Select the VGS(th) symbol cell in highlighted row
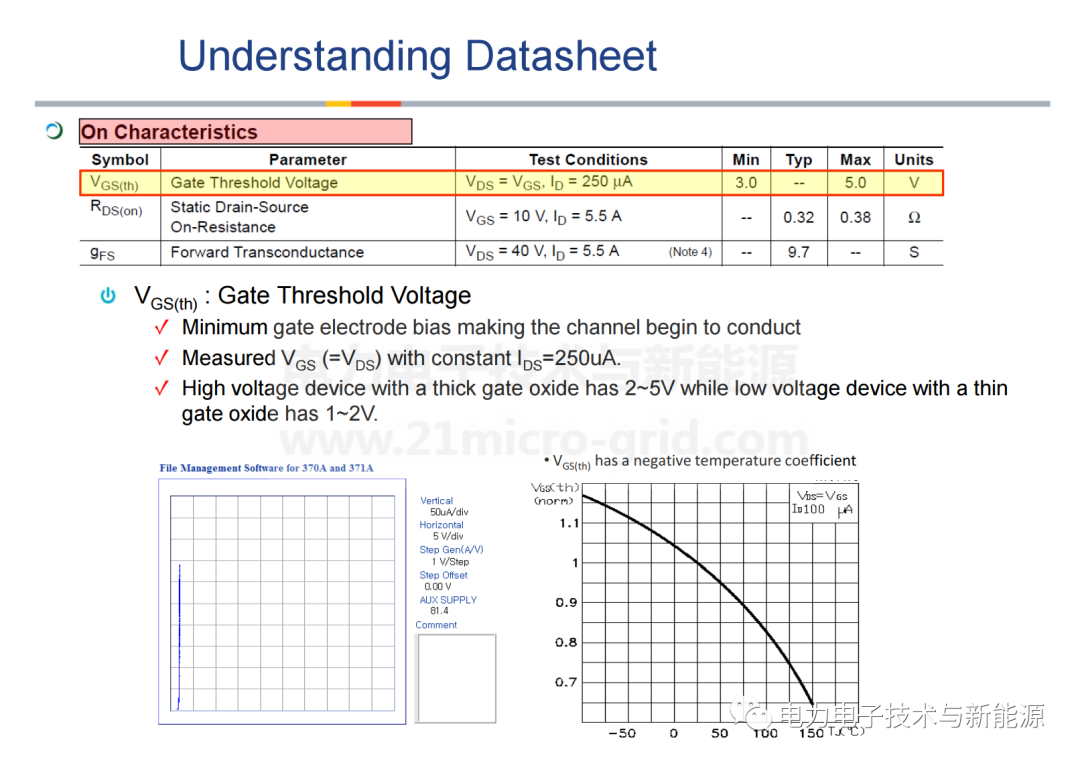This screenshot has width=1080, height=763. [x=114, y=183]
